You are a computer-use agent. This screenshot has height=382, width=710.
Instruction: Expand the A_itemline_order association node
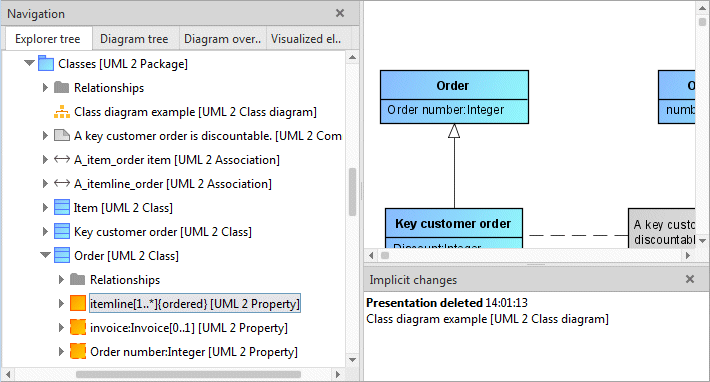(45, 183)
